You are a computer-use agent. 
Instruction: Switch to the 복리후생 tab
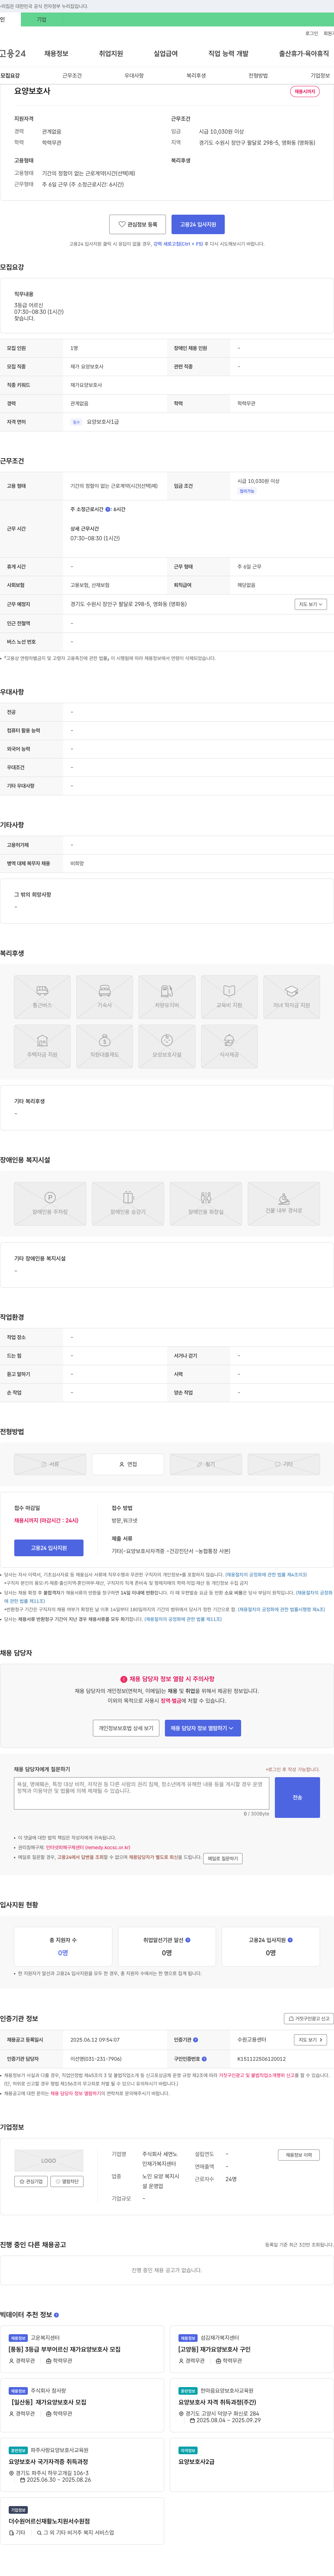click(x=196, y=75)
